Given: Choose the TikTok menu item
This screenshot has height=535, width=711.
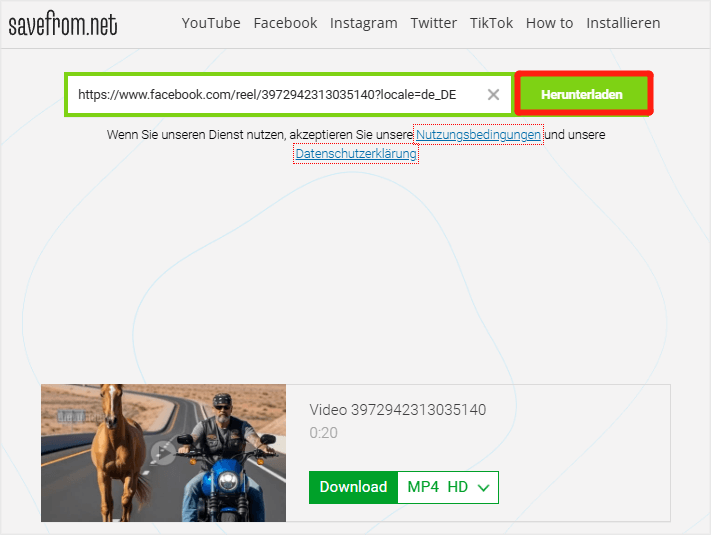Looking at the screenshot, I should pos(491,23).
